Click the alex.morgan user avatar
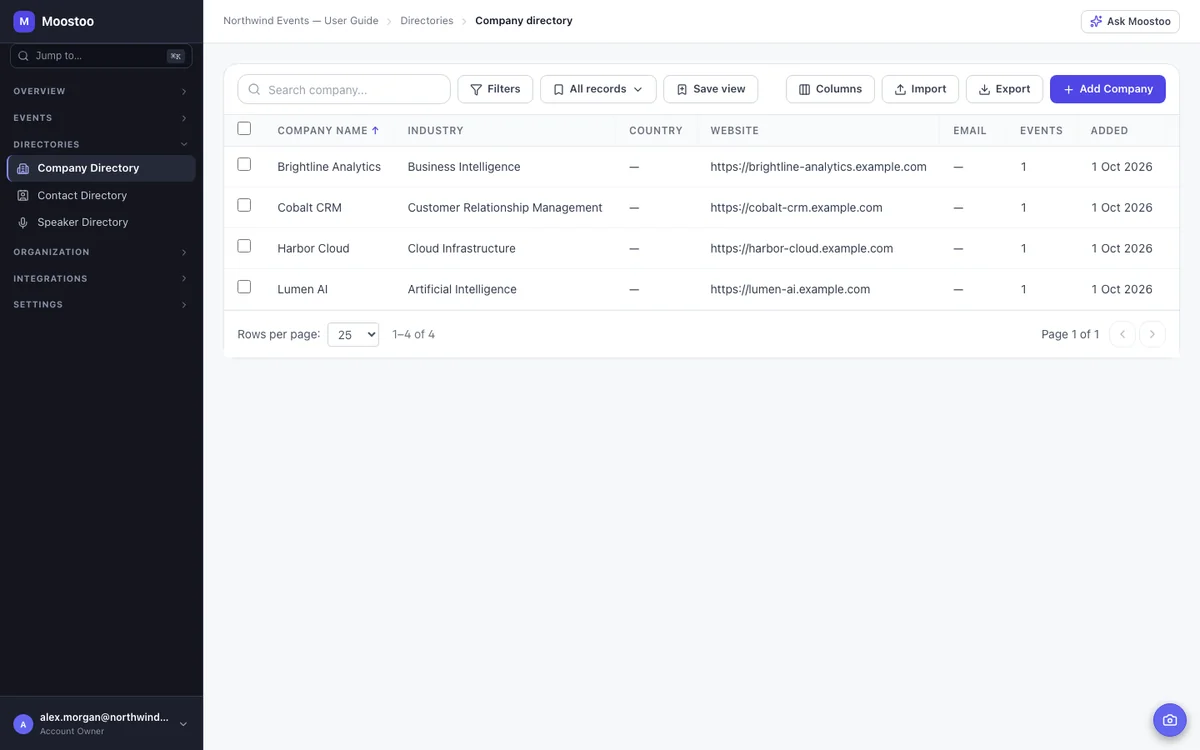 tap(23, 724)
